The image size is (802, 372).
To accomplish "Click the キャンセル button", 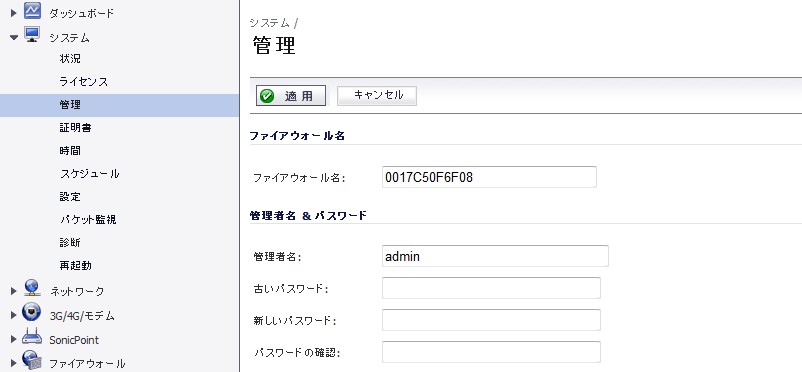I will click(377, 96).
